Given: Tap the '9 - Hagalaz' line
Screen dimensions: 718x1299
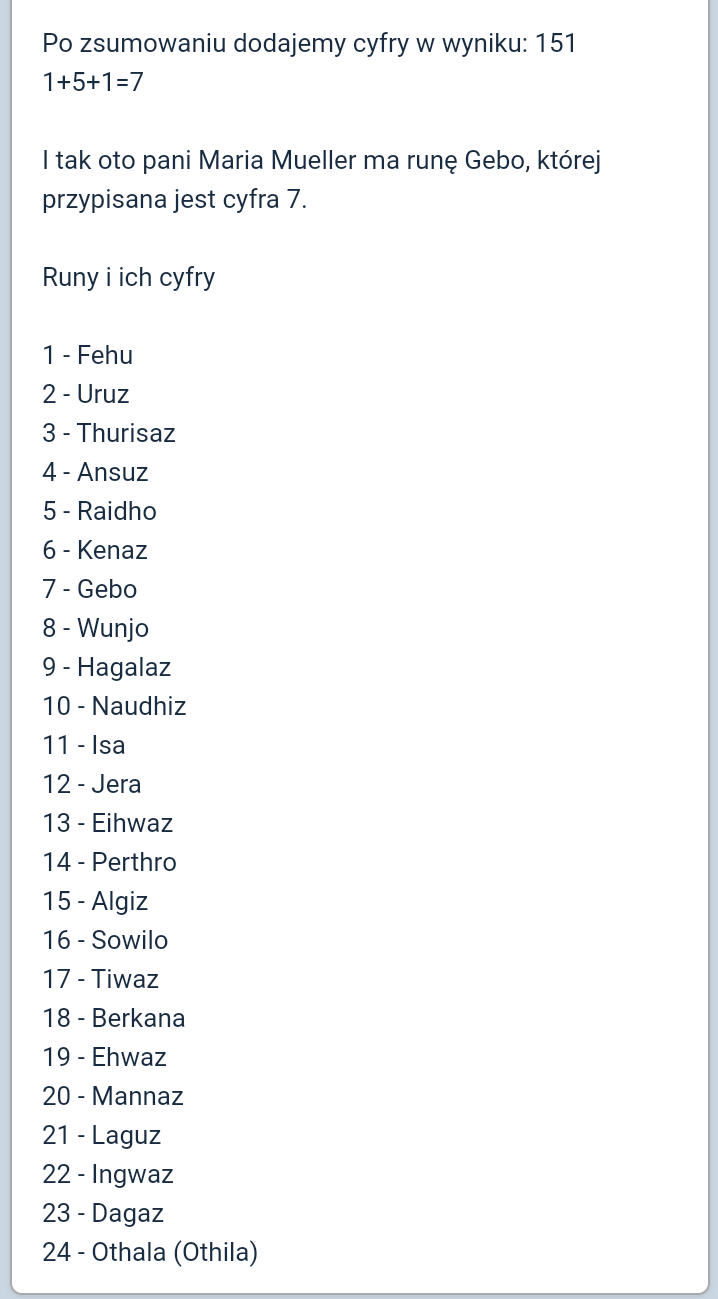Looking at the screenshot, I should (107, 667).
